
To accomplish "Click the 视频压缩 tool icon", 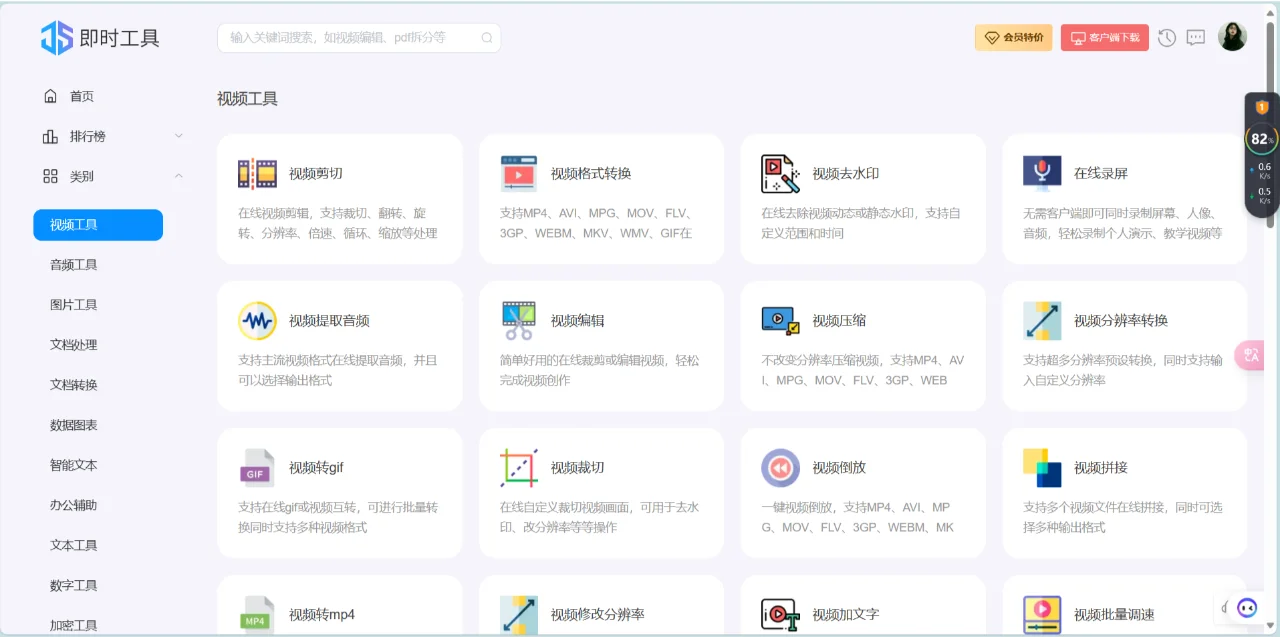I will [780, 320].
